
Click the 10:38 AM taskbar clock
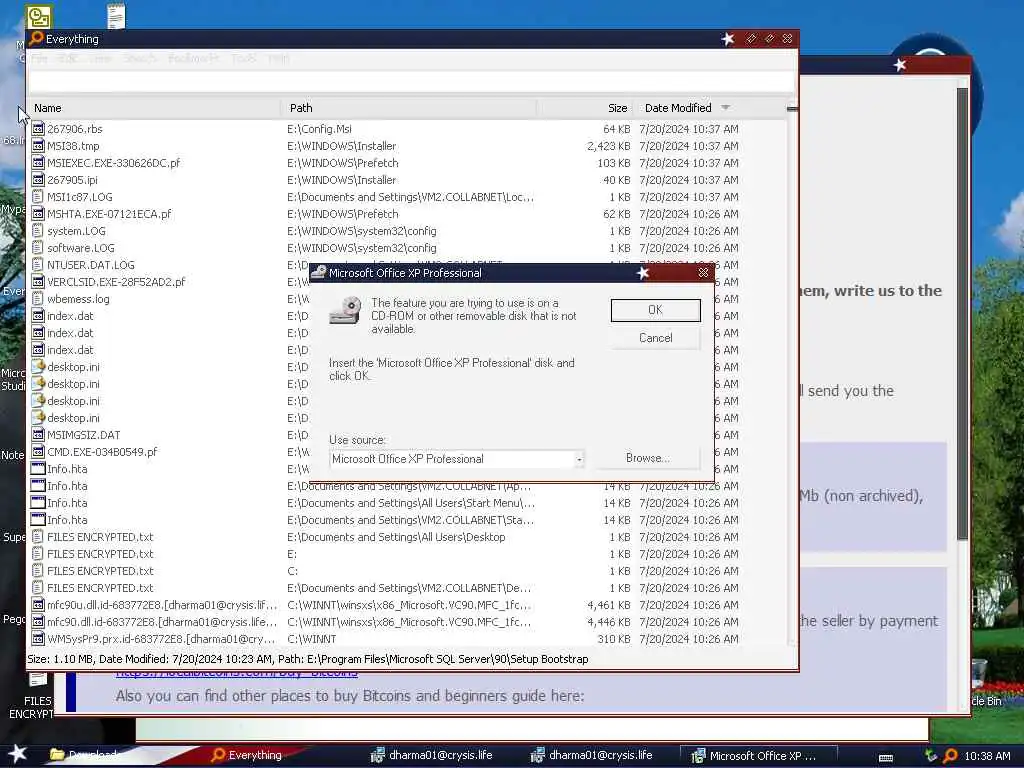click(987, 756)
